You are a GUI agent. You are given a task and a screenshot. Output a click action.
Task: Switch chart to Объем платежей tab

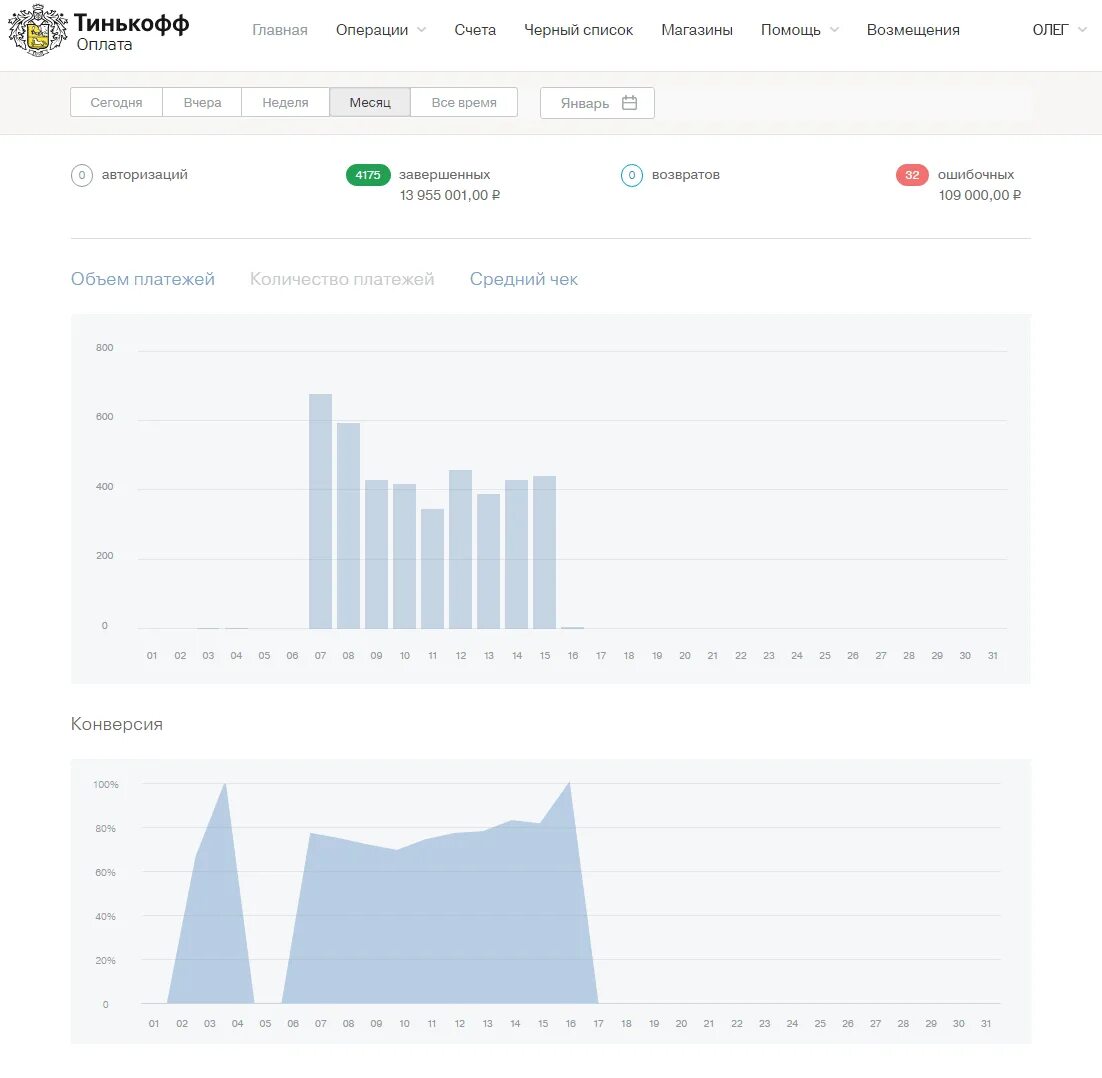143,279
